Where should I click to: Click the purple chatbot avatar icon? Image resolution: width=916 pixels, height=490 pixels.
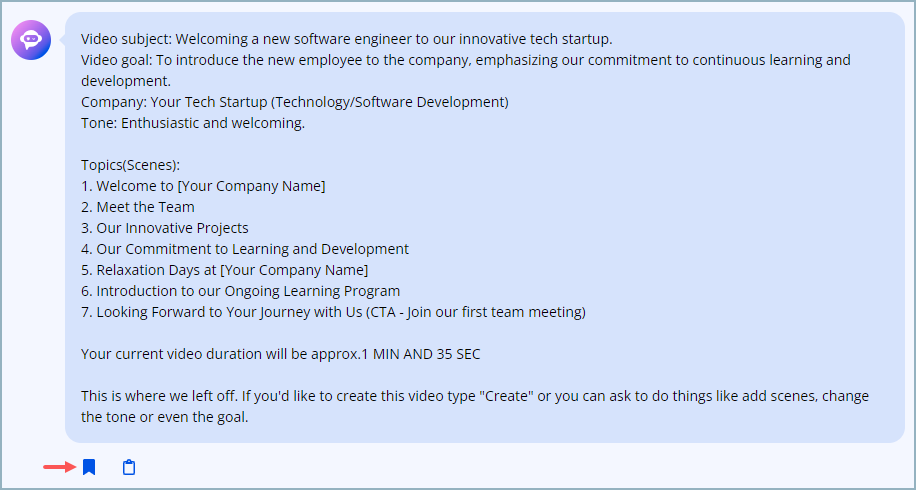[31, 40]
